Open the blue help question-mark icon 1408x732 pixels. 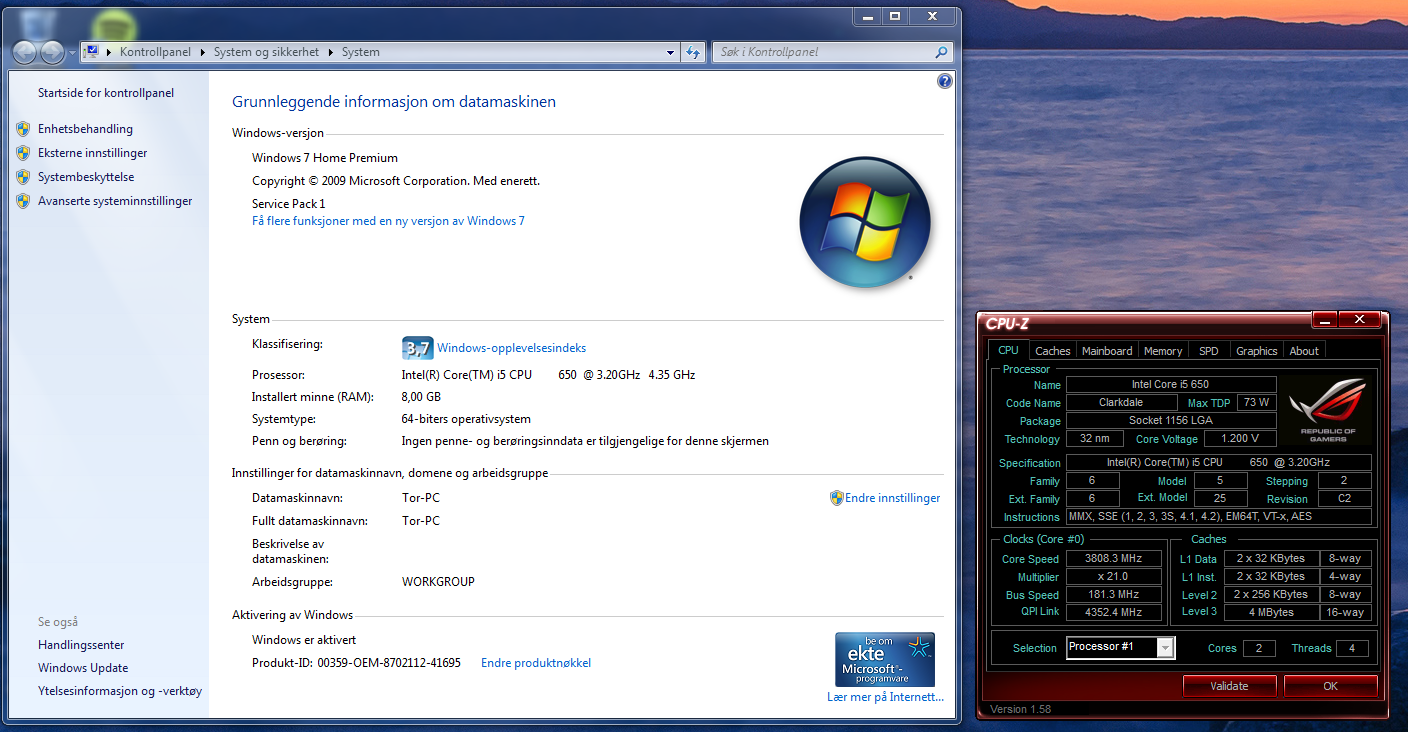944,82
